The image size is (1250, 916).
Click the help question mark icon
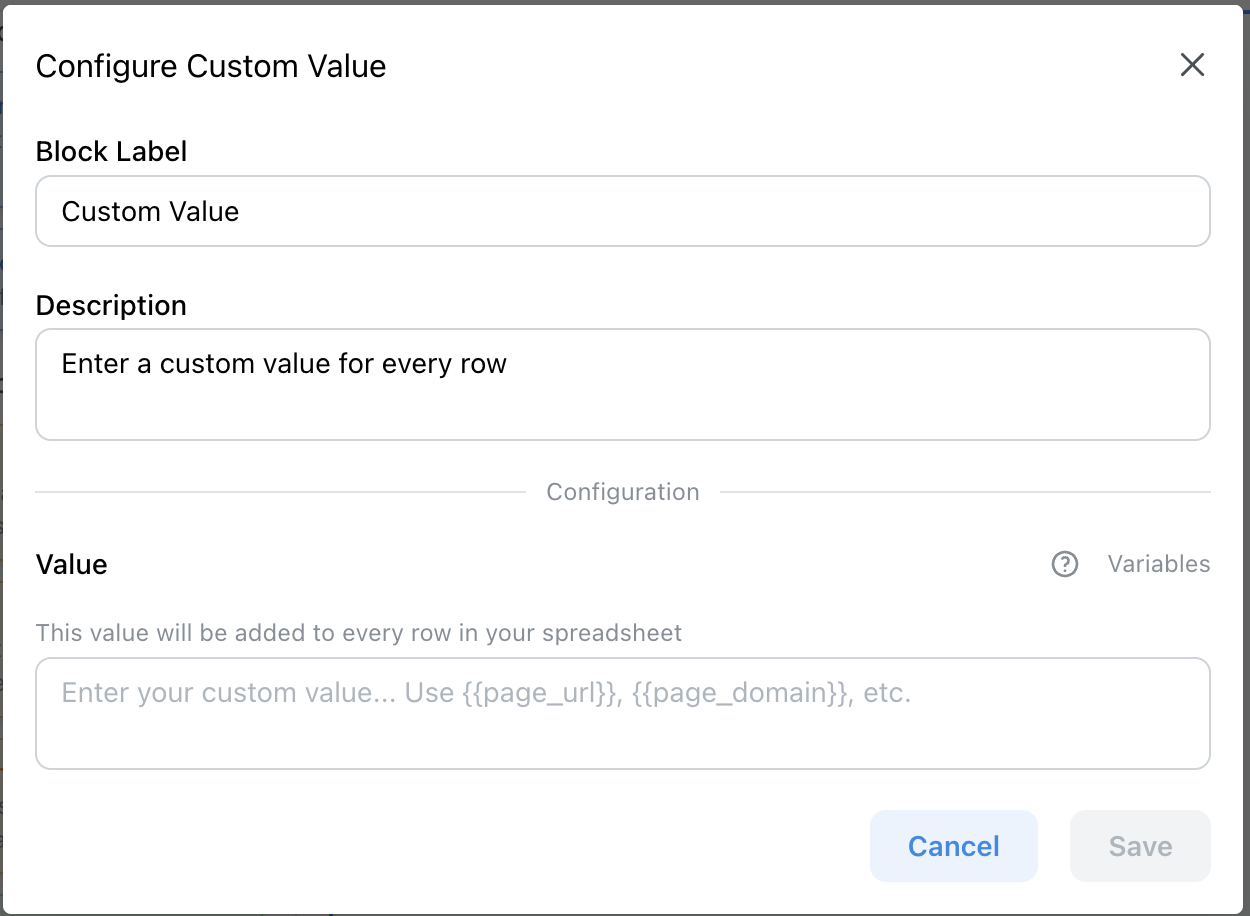click(x=1065, y=565)
